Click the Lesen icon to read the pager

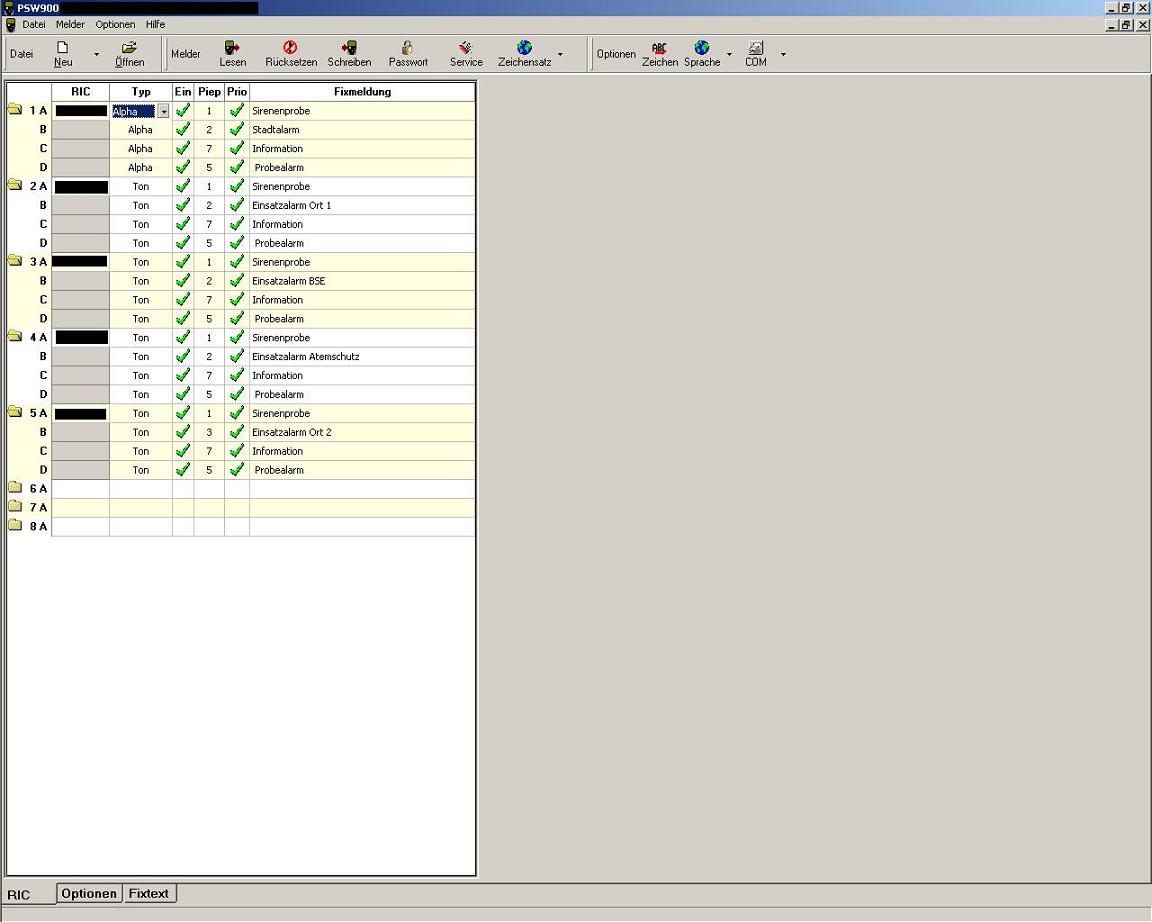coord(232,48)
